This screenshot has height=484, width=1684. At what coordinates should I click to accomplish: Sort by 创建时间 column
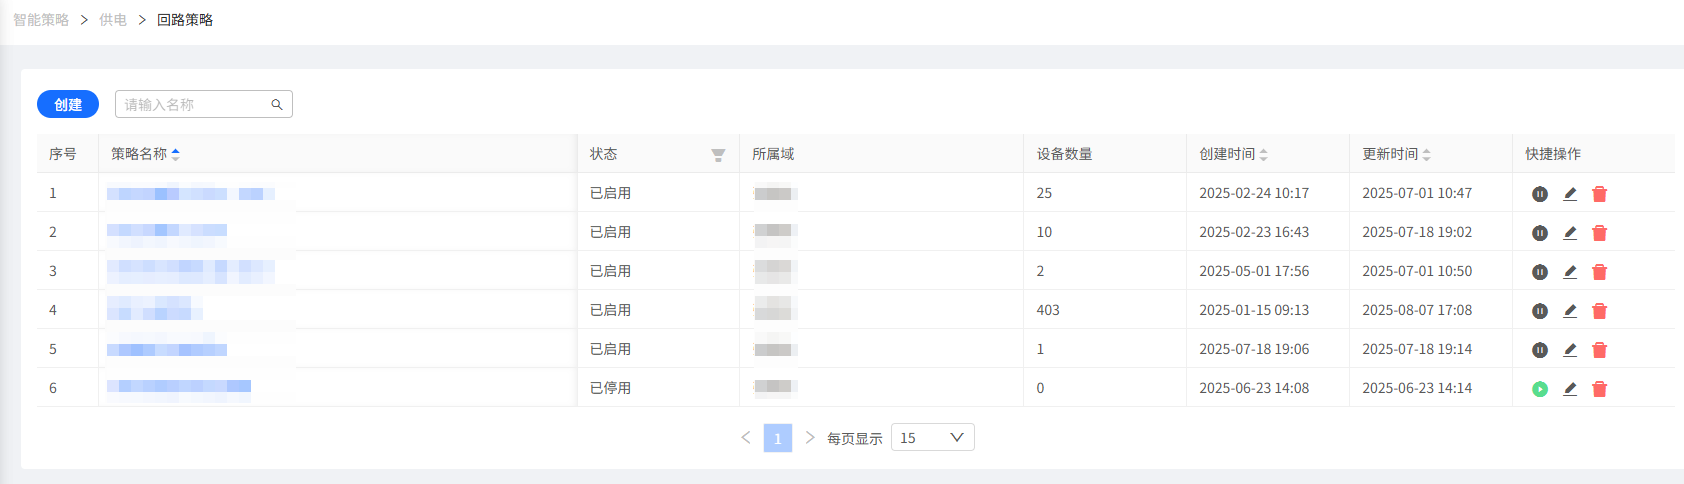(x=1264, y=154)
